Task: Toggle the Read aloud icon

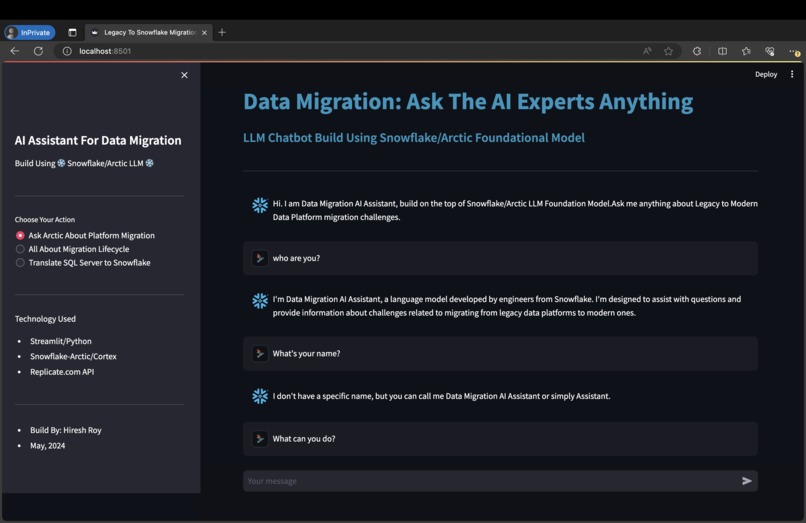Action: point(647,51)
